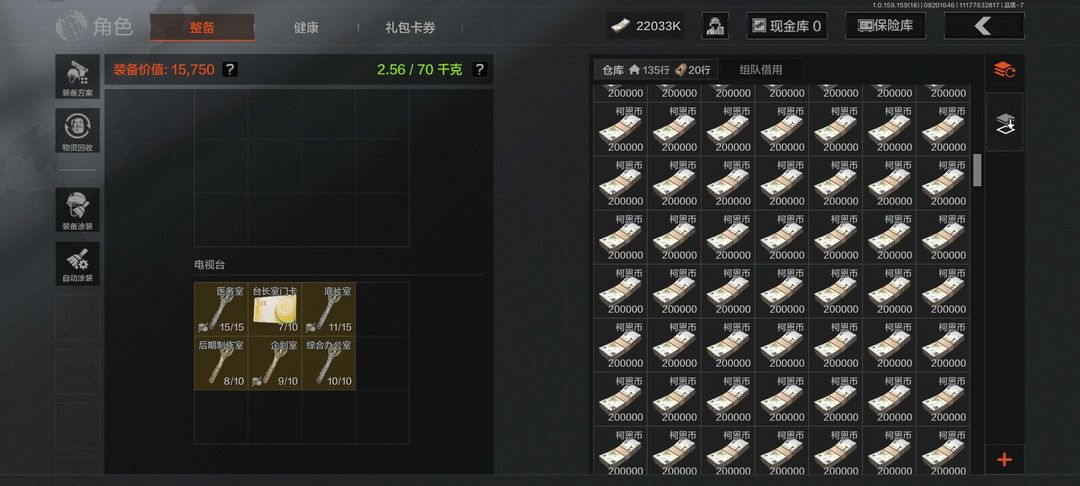Click the warehouse sort/organize icon
1080x486 pixels.
1004,70
